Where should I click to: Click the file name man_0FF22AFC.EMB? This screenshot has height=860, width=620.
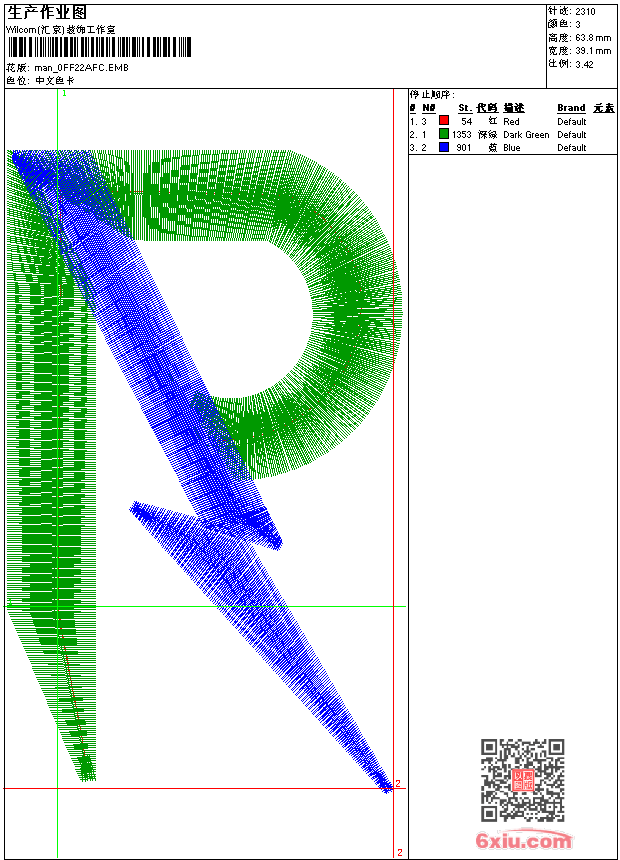[81, 68]
